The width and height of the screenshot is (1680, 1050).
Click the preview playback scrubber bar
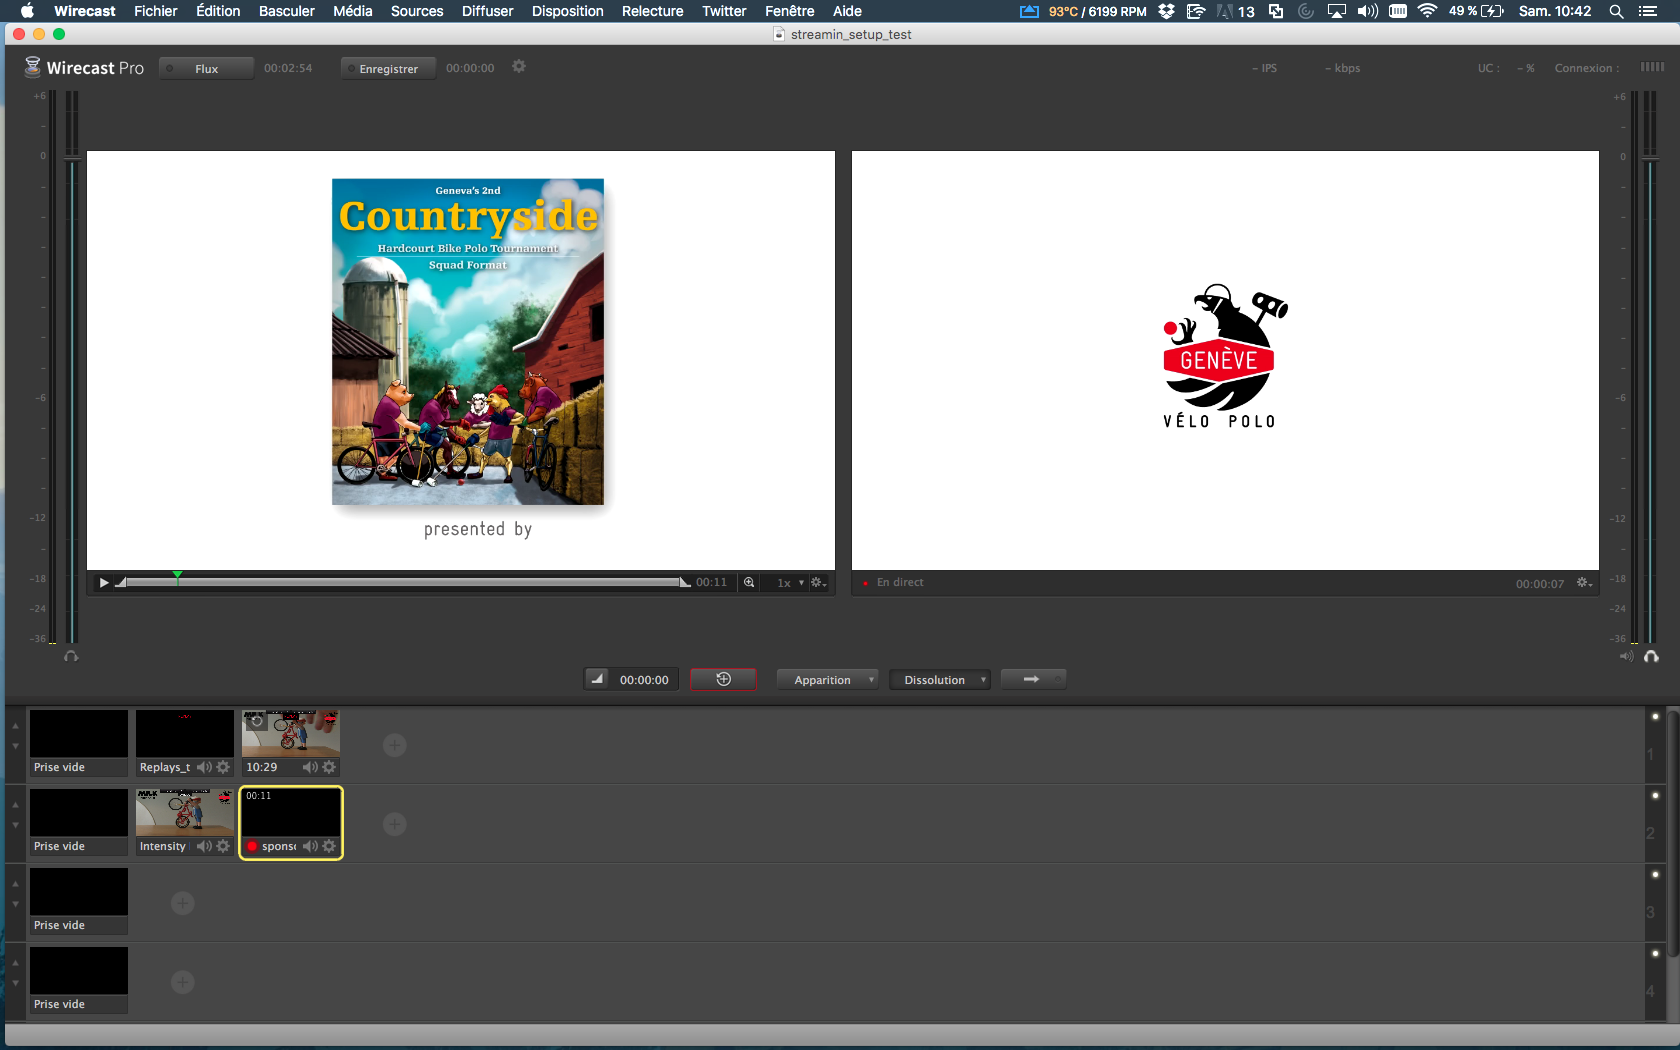pos(400,582)
